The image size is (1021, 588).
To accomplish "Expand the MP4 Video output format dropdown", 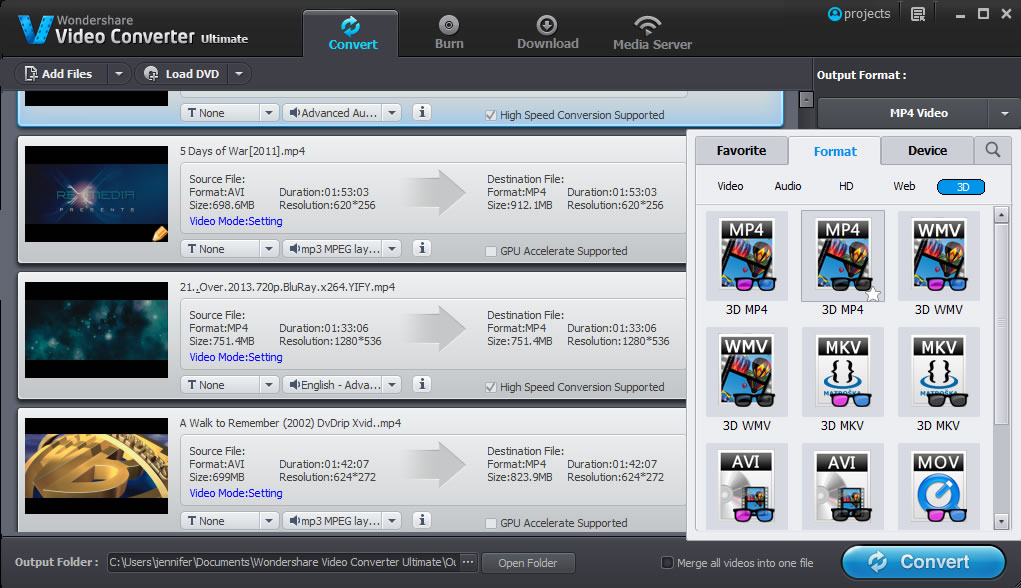I will (x=1003, y=113).
